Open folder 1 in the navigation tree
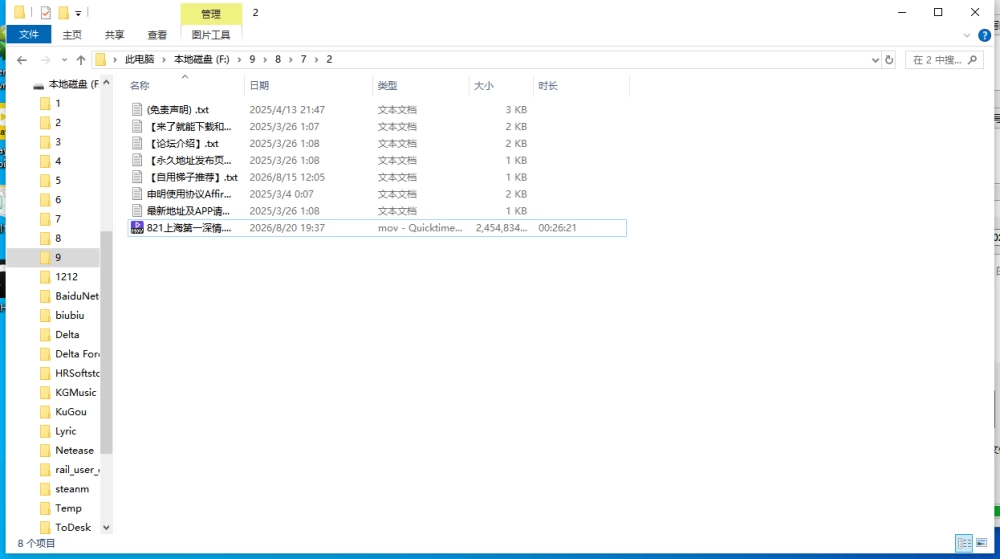 57,103
